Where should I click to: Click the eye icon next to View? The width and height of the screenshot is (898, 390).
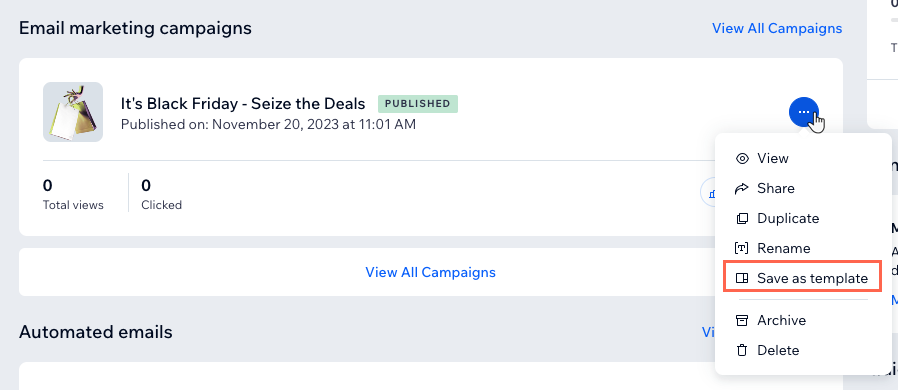coord(742,159)
